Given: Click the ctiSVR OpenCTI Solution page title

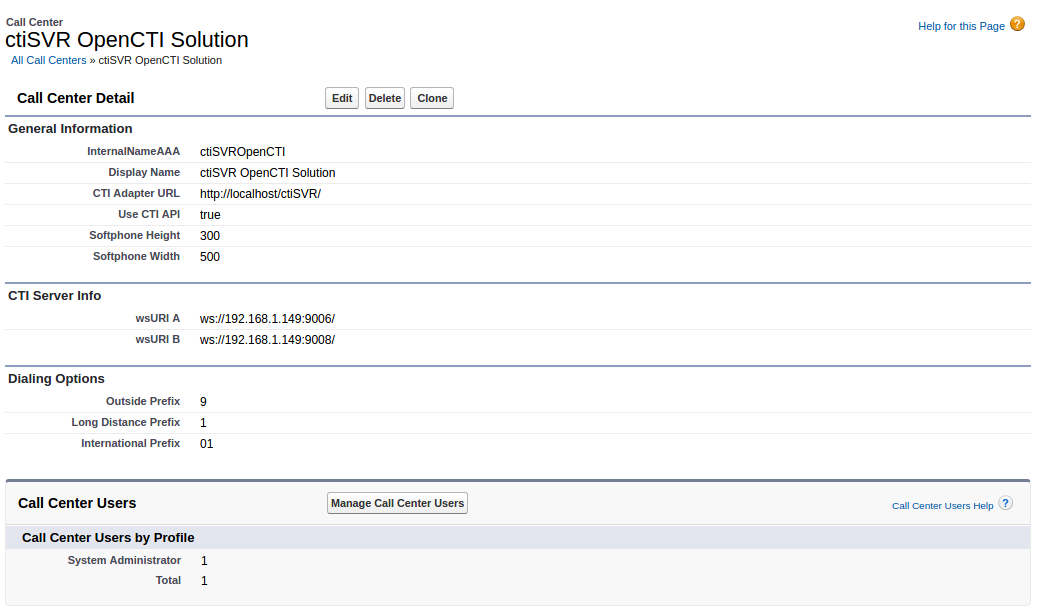Looking at the screenshot, I should point(127,40).
